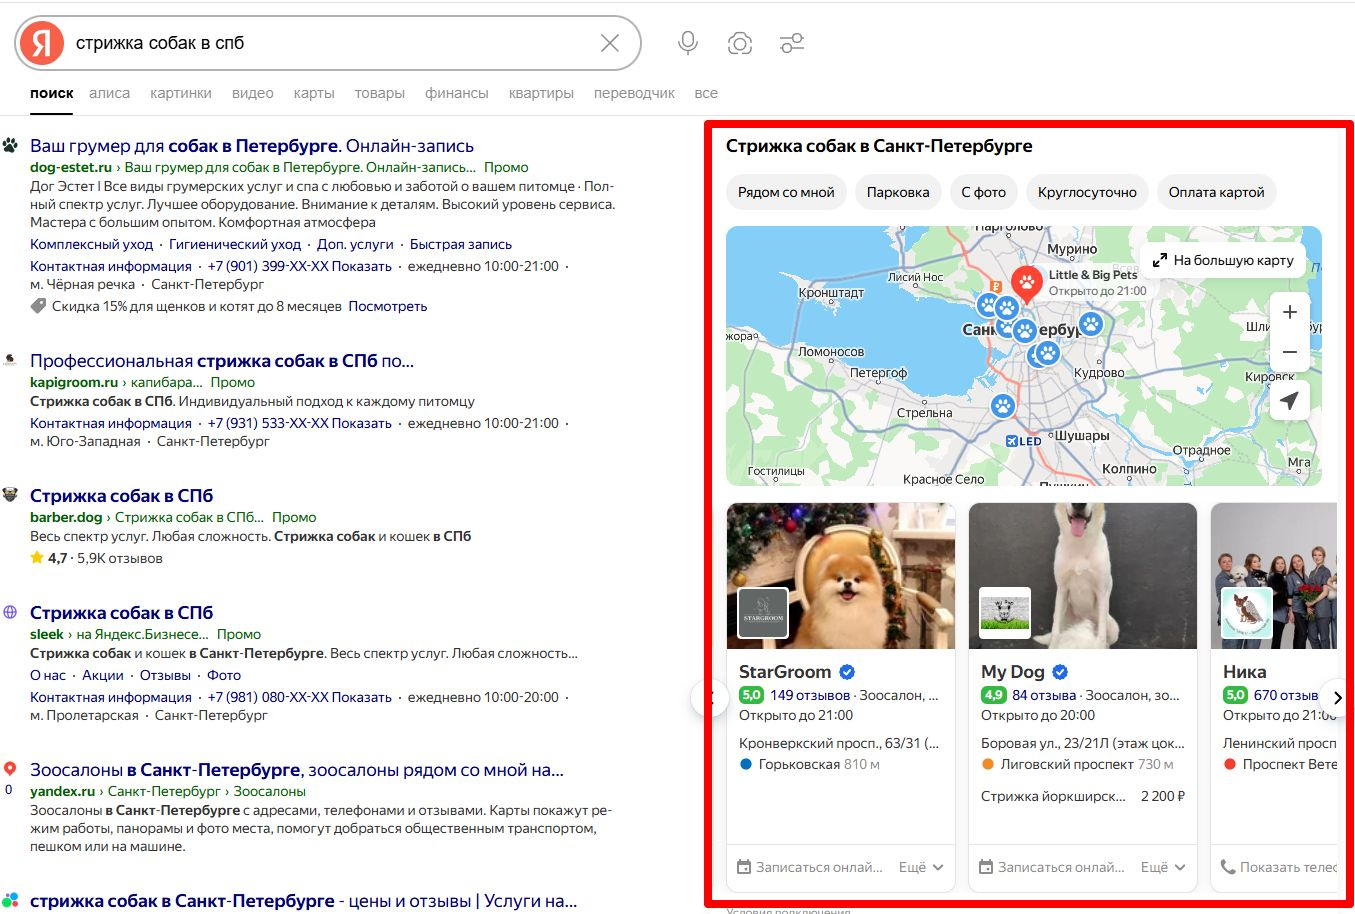The image size is (1355, 914).
Task: Open camera image search icon
Action: pyautogui.click(x=740, y=43)
